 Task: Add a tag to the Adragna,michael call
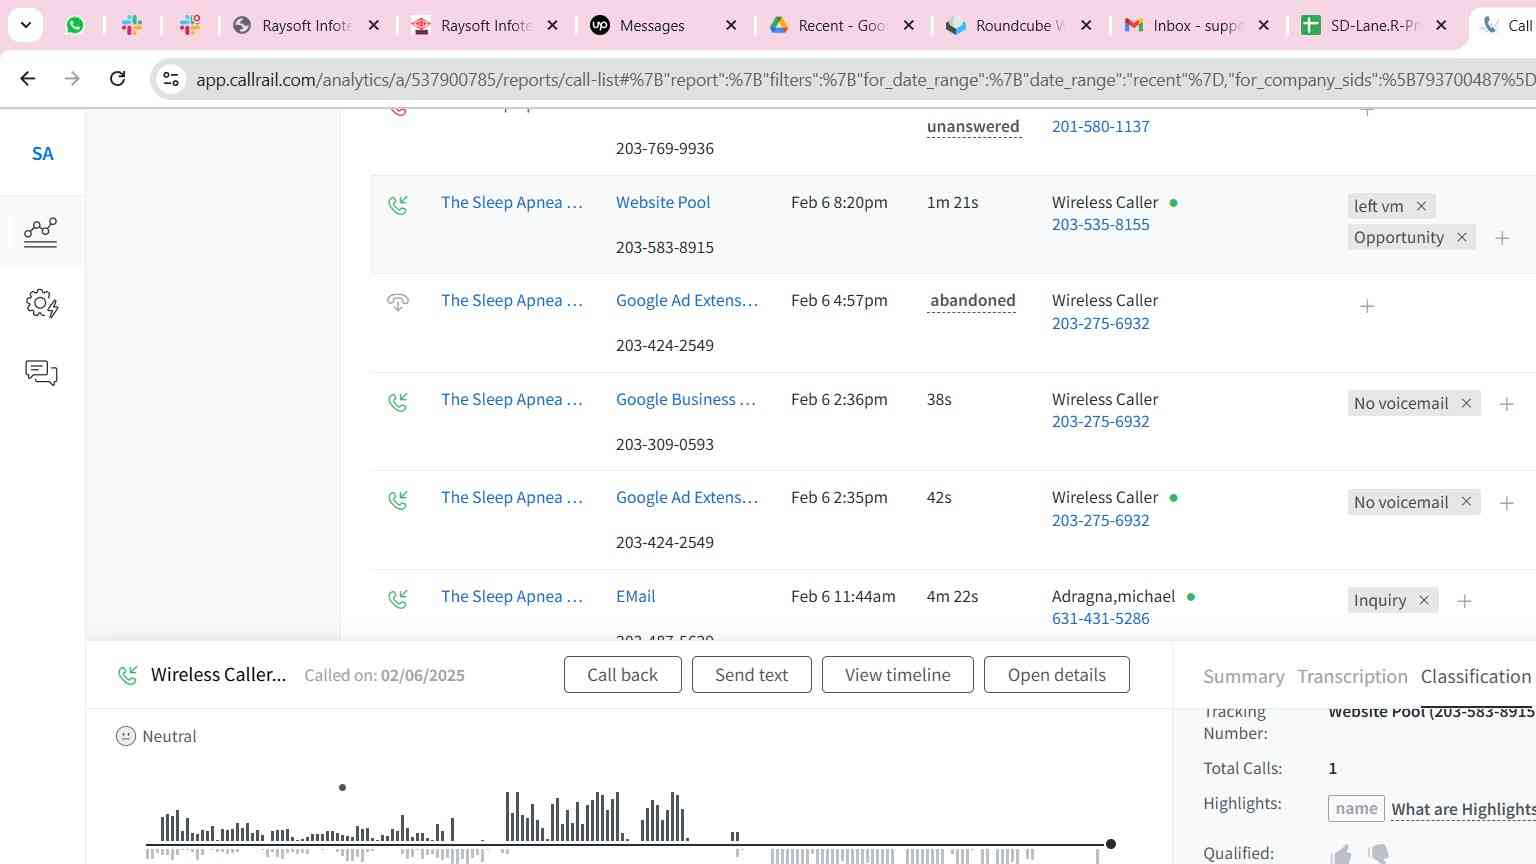pos(1464,601)
